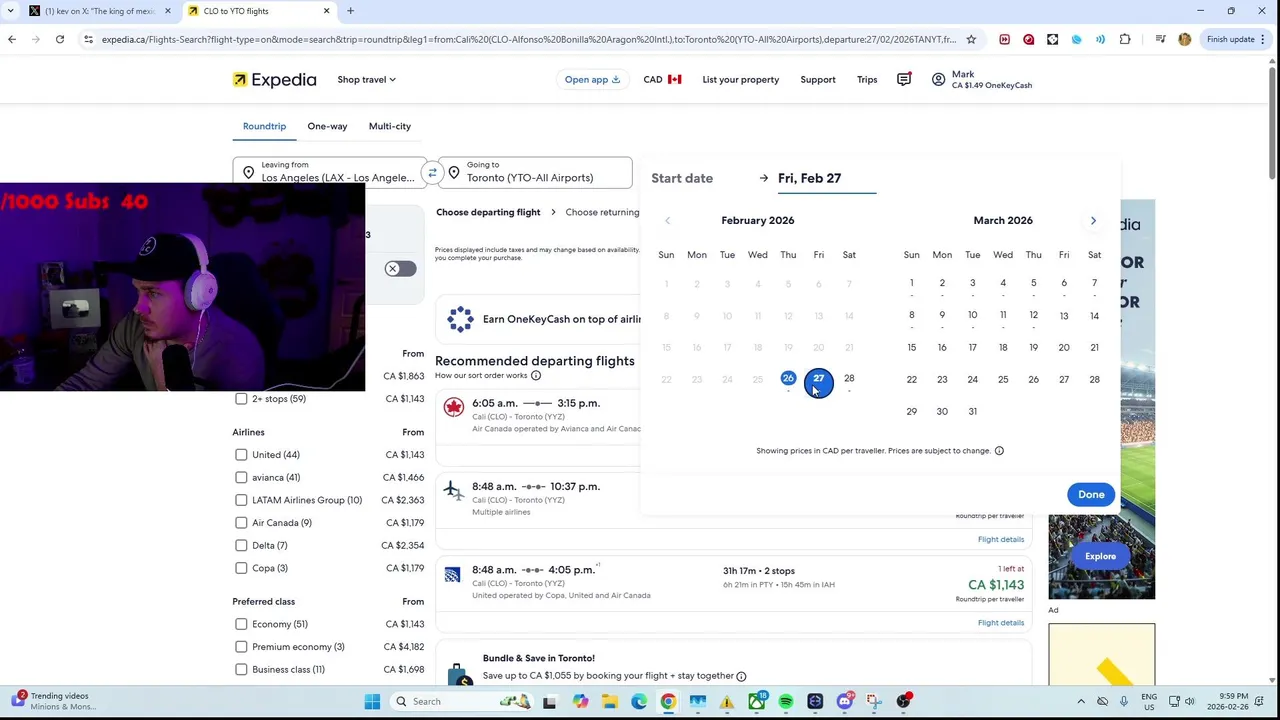Click the OneKeyCash earn icon

coord(460,319)
